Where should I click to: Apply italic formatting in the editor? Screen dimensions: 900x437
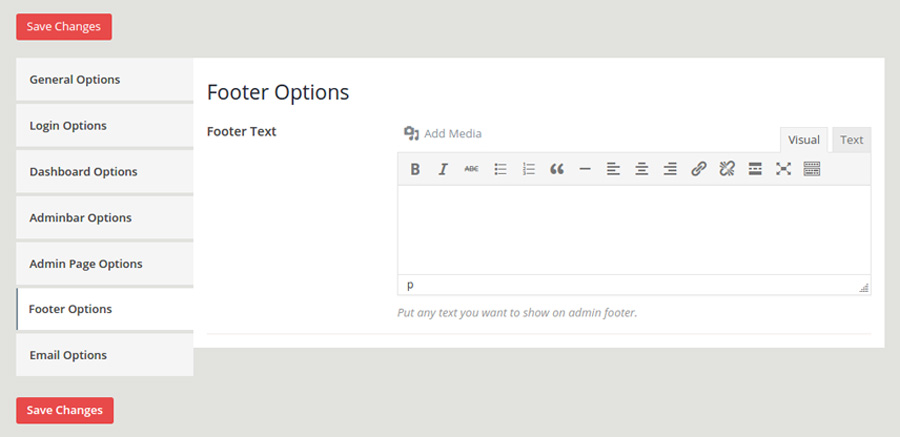pos(443,169)
